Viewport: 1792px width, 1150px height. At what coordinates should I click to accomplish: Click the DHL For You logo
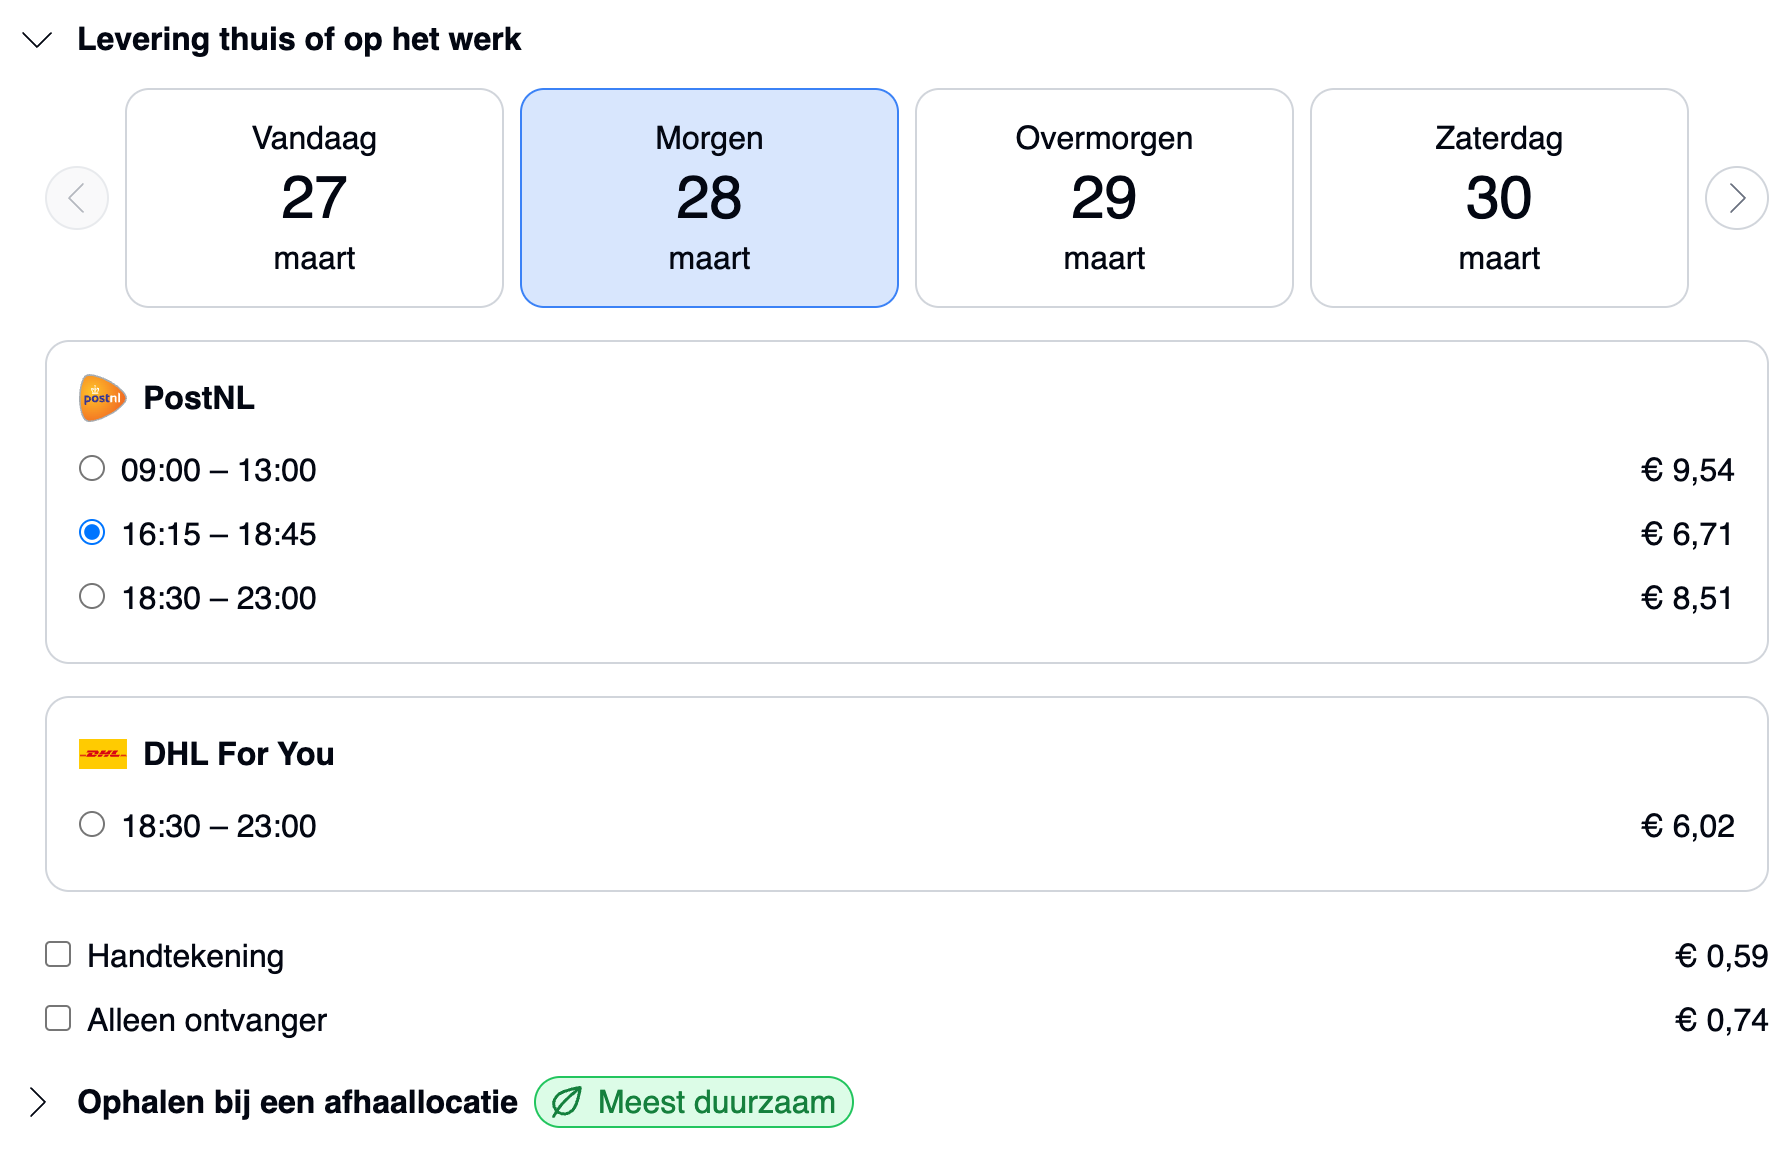pos(102,753)
